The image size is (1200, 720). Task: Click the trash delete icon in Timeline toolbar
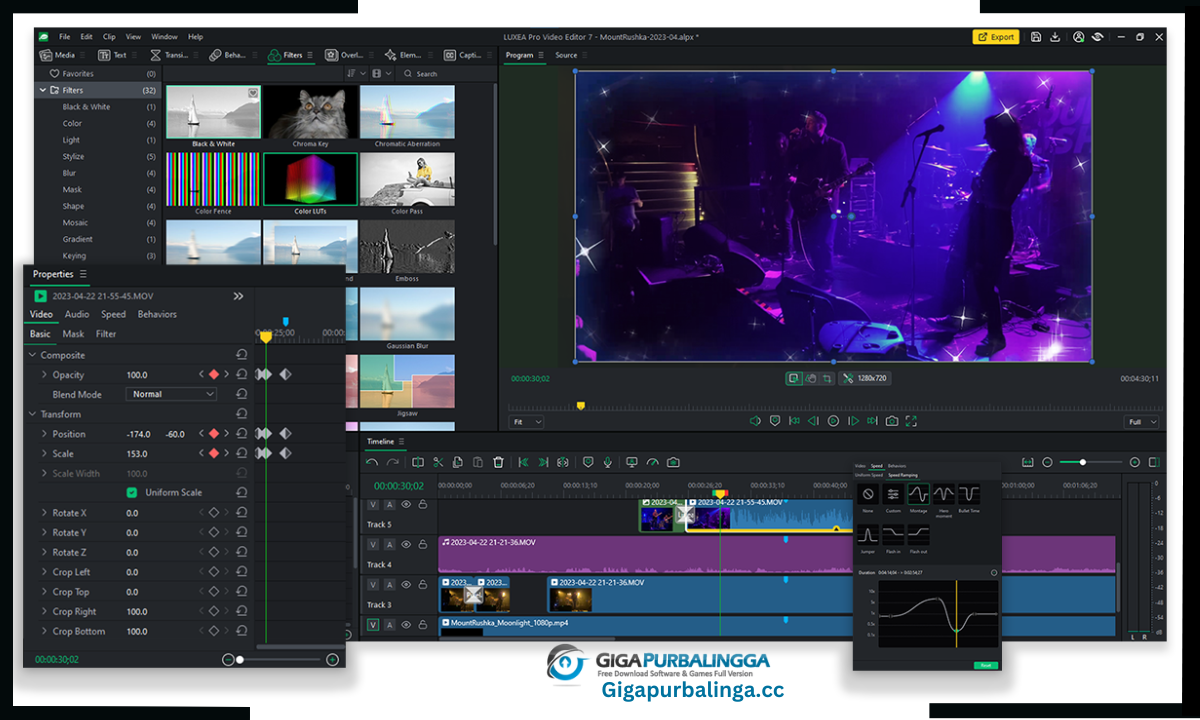coord(499,462)
